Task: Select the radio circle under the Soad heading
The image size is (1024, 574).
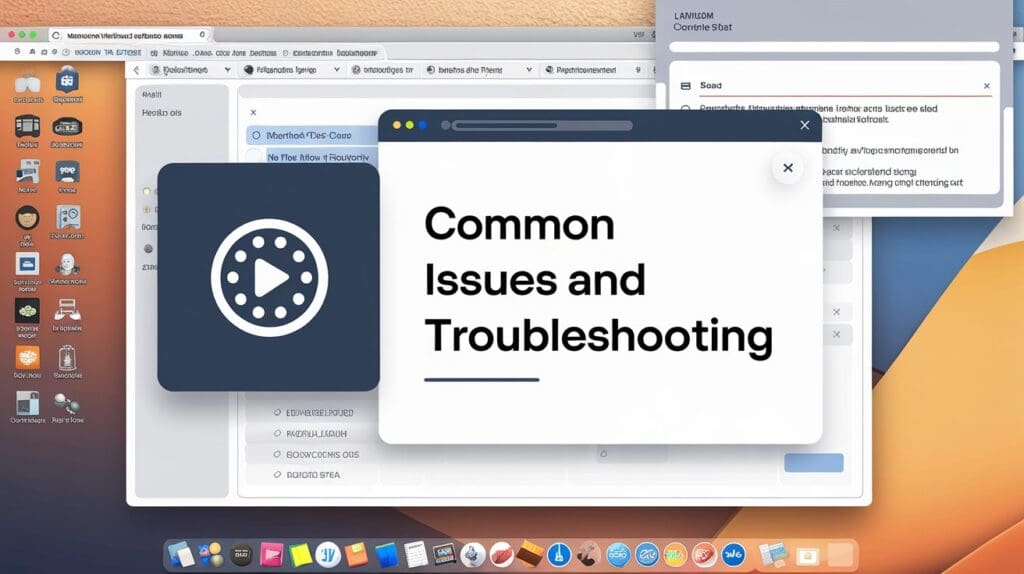Action: [686, 109]
